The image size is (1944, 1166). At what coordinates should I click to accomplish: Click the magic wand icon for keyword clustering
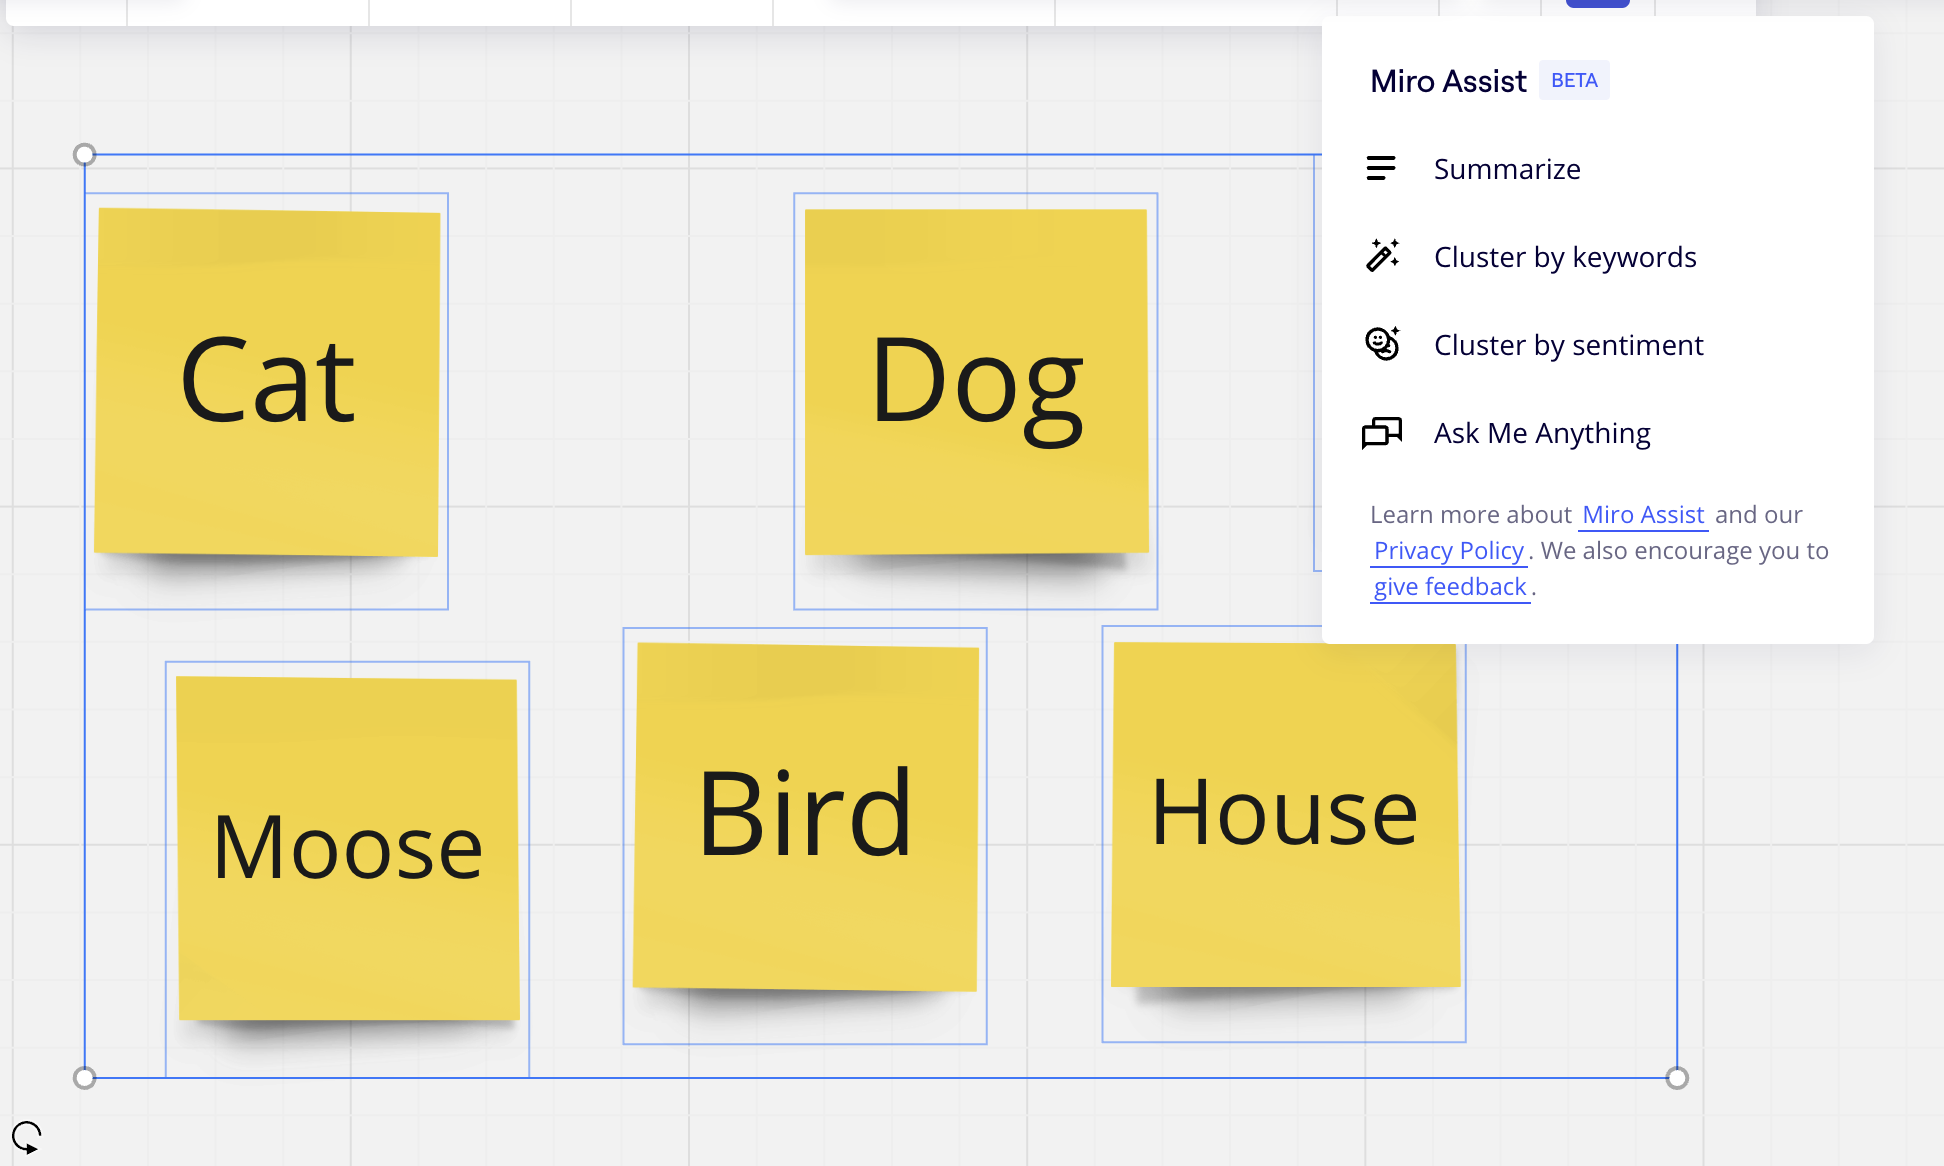(1382, 256)
